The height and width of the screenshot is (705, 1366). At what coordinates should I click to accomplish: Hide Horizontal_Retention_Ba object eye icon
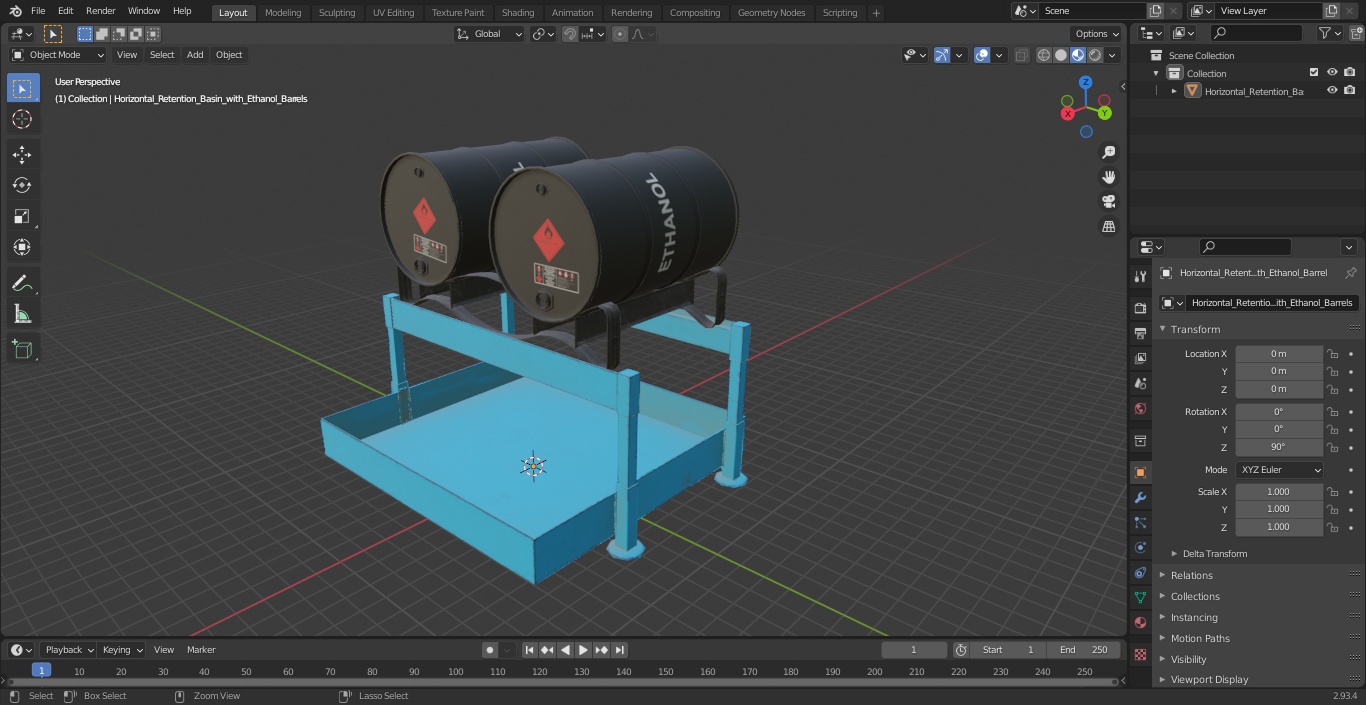coord(1332,91)
